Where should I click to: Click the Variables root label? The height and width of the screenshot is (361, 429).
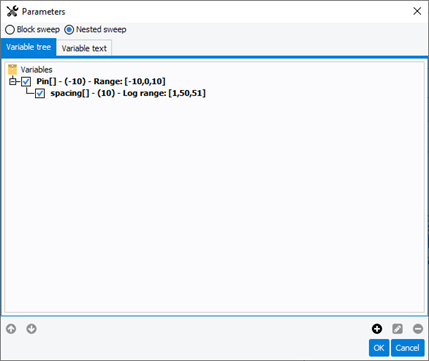[x=36, y=70]
